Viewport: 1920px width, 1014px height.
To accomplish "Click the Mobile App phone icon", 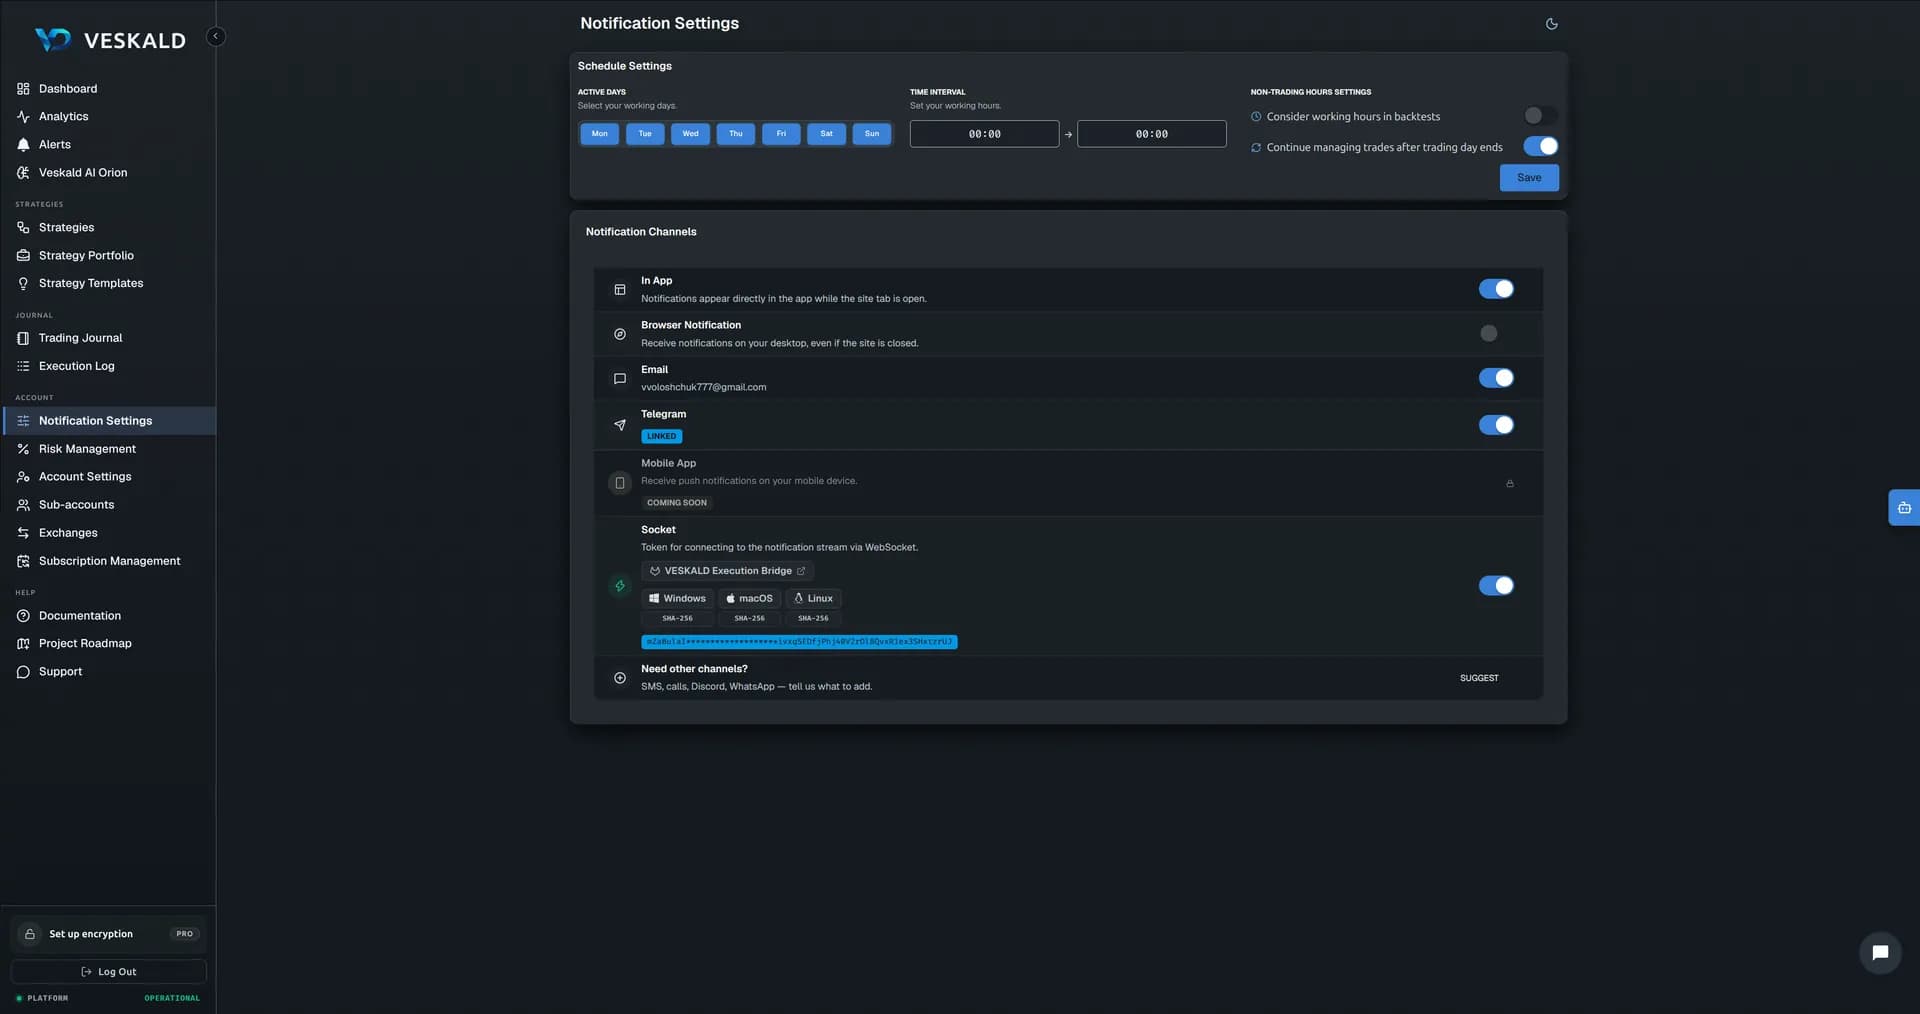I will pyautogui.click(x=620, y=483).
